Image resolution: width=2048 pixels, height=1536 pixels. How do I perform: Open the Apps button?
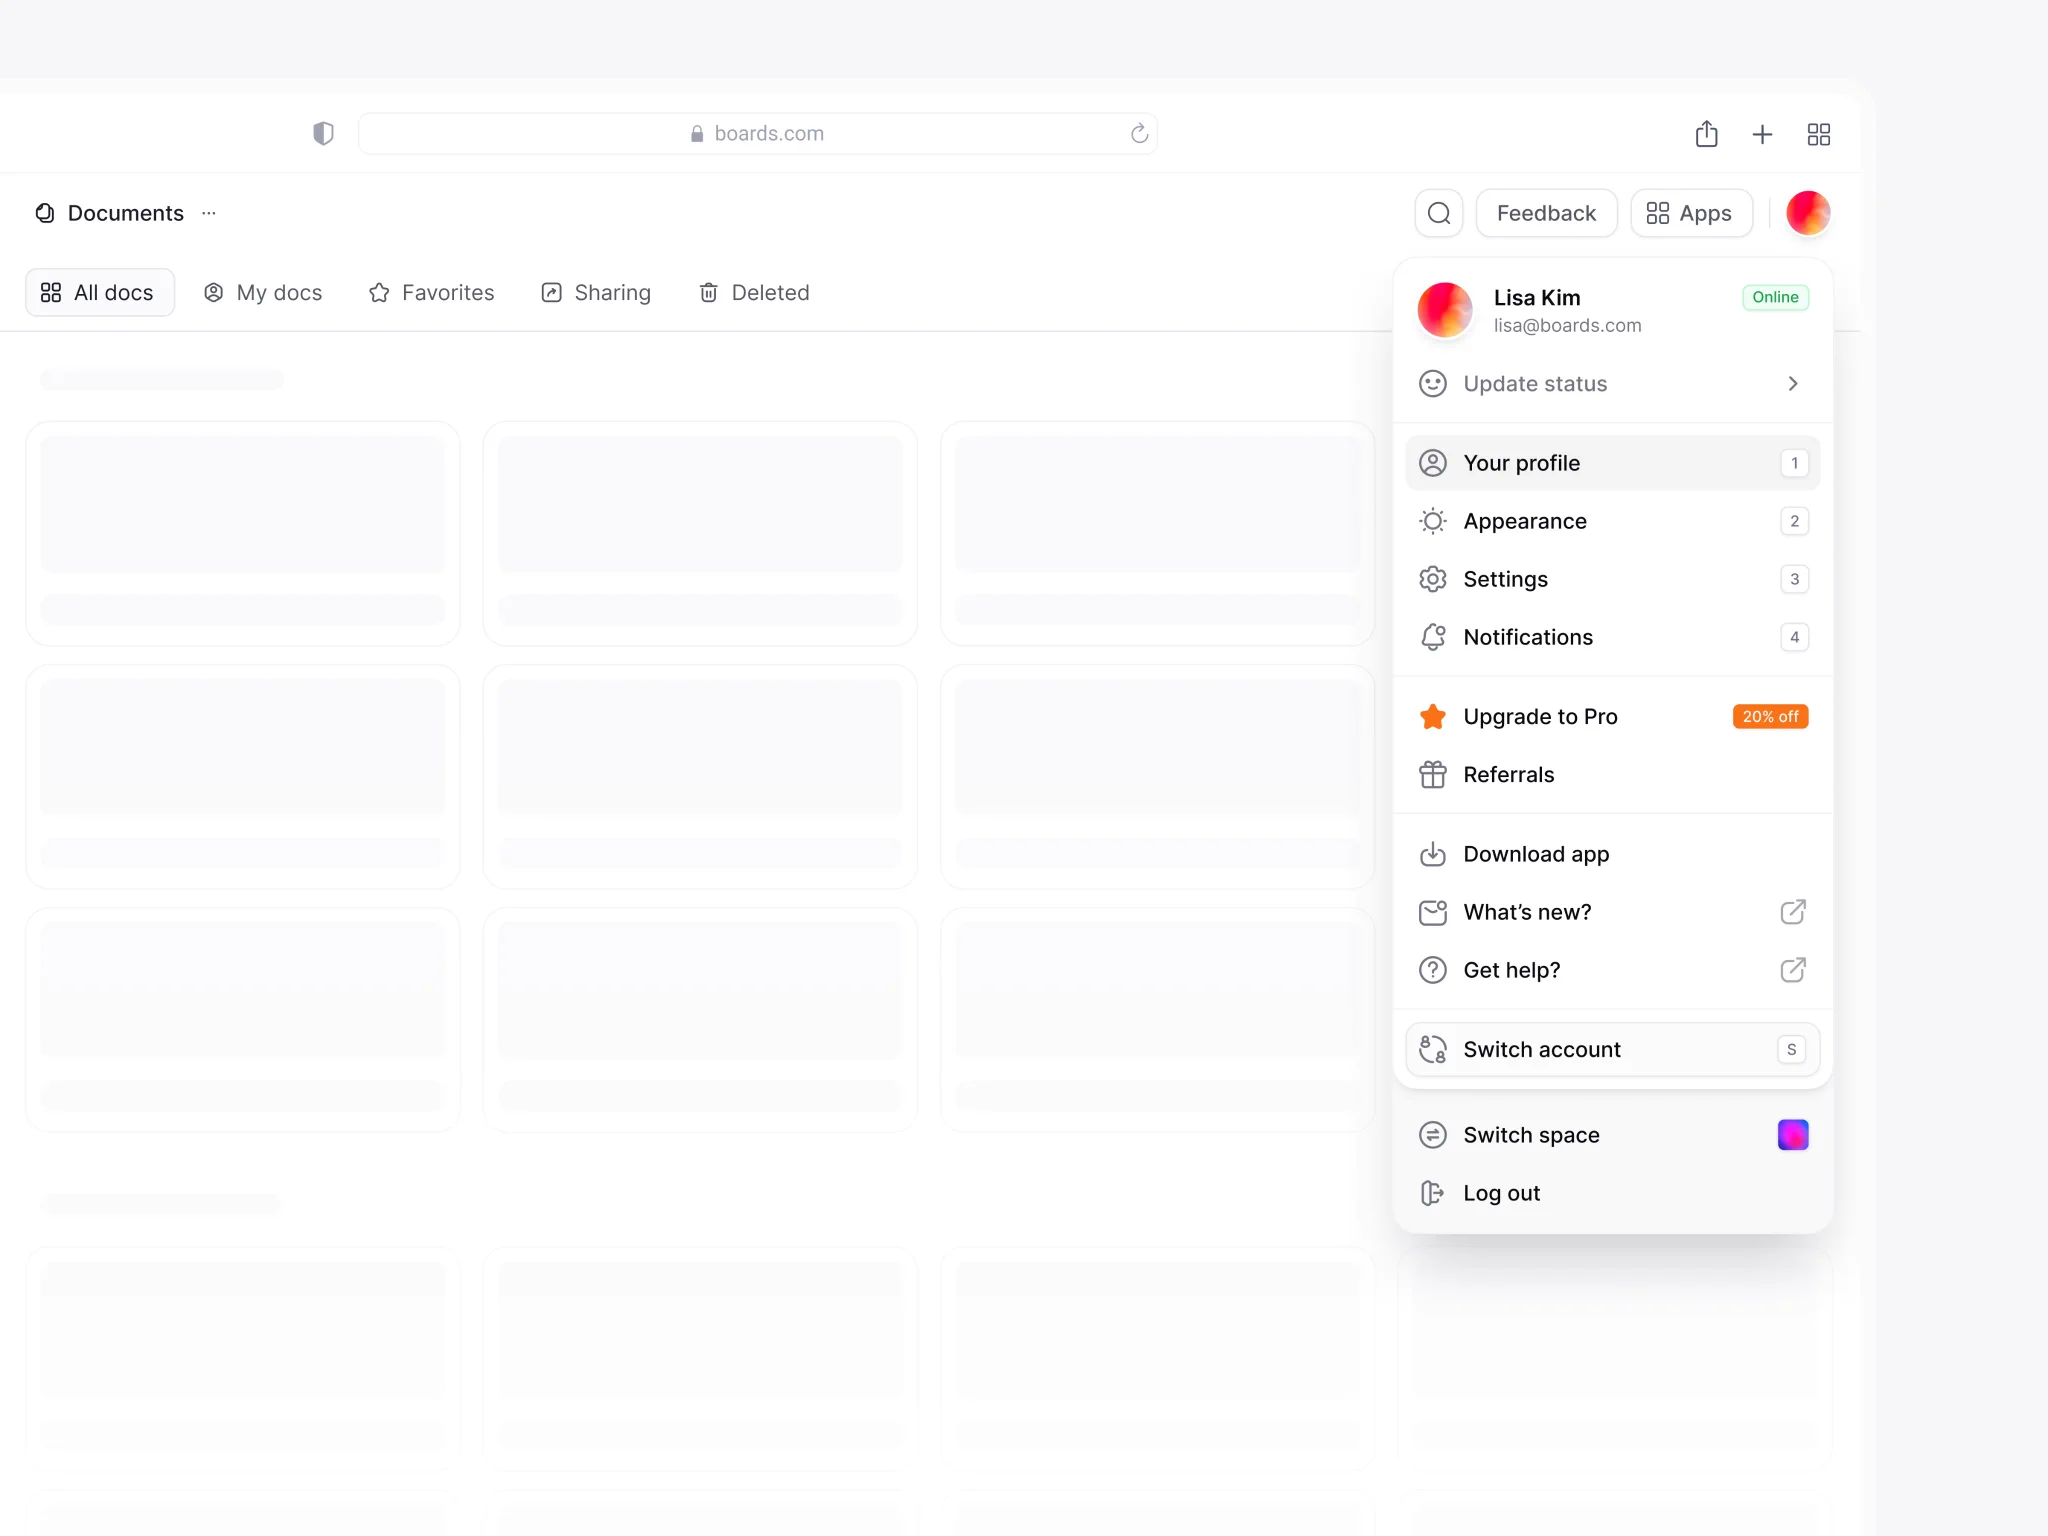pos(1691,213)
